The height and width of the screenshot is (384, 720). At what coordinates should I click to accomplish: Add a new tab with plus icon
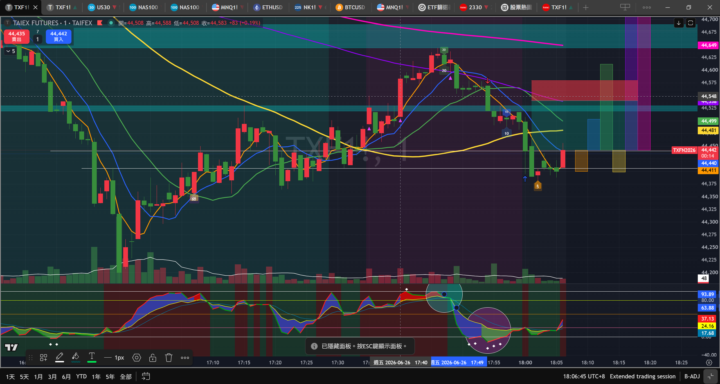(585, 7)
